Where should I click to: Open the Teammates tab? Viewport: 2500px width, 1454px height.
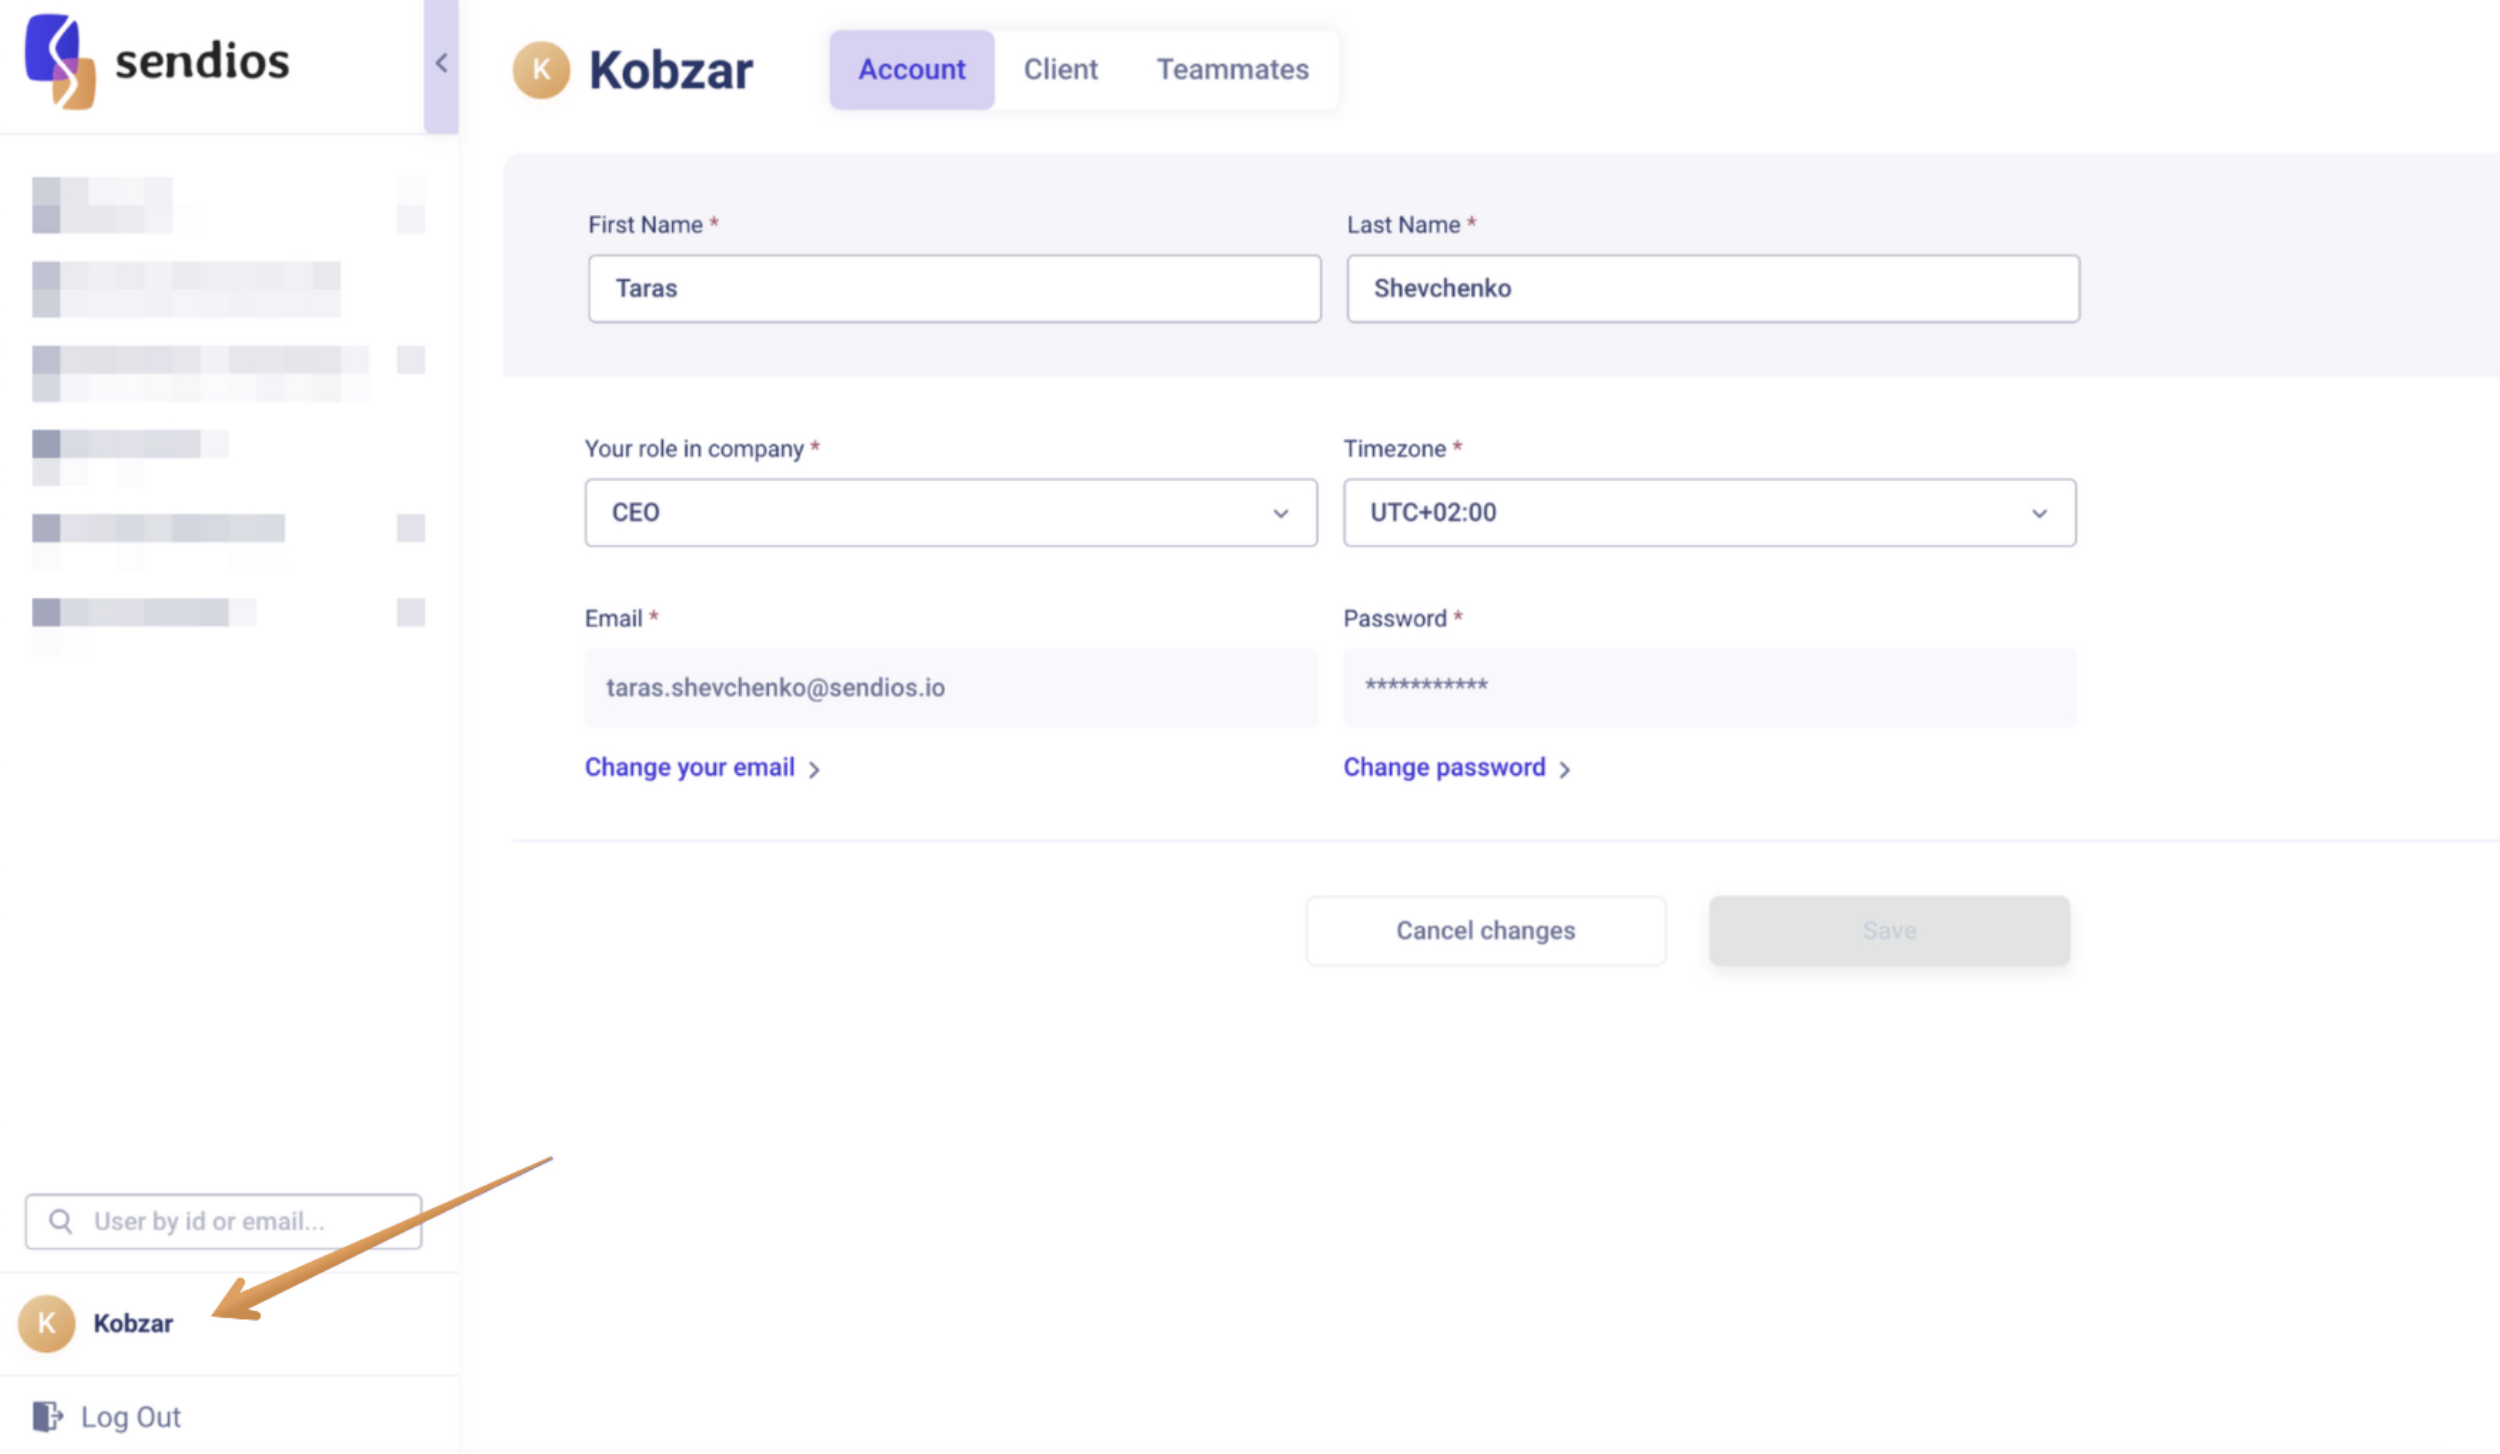[x=1232, y=69]
